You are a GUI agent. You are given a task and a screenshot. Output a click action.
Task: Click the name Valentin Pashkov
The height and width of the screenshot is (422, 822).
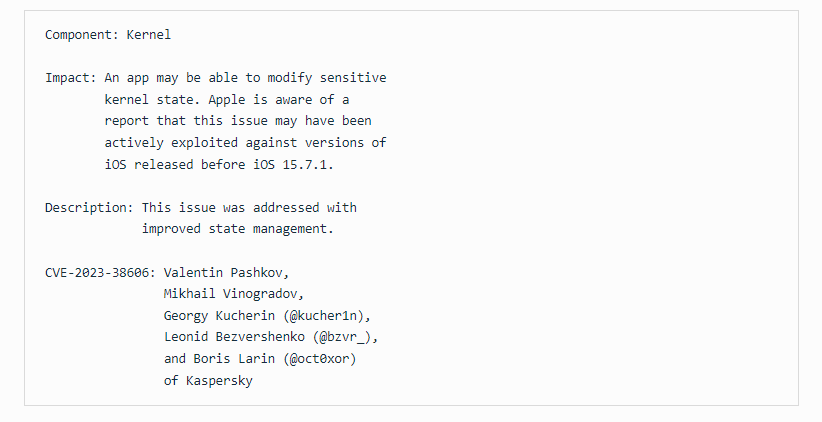click(223, 273)
